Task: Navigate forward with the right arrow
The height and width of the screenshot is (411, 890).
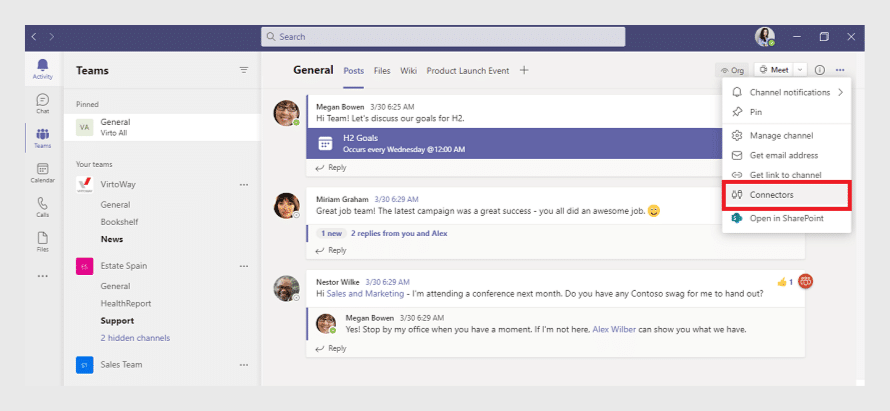Action: point(52,37)
